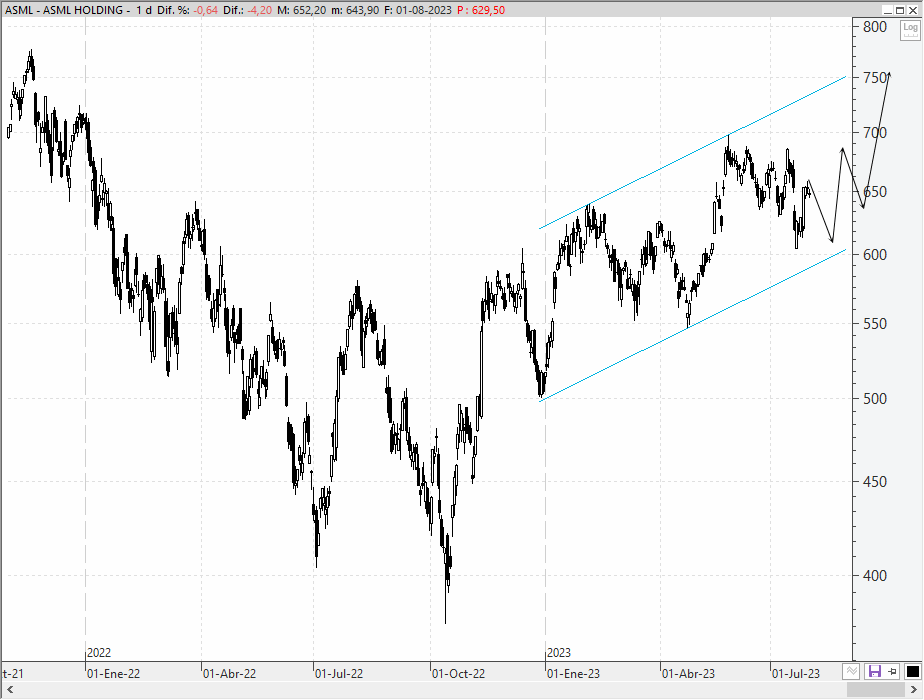Maximize the ASML chart window

[x=900, y=10]
